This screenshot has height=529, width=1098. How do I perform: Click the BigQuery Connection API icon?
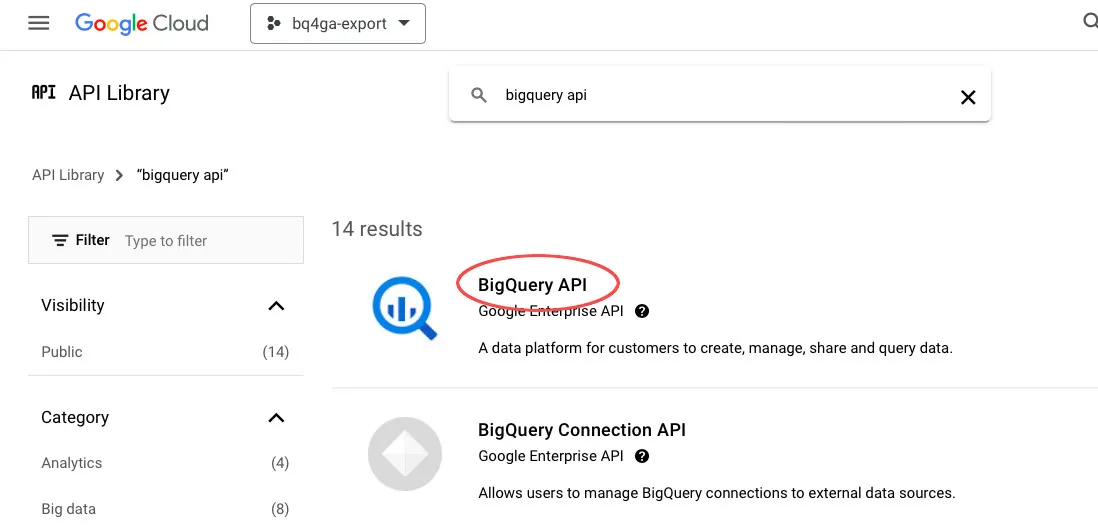click(x=404, y=454)
